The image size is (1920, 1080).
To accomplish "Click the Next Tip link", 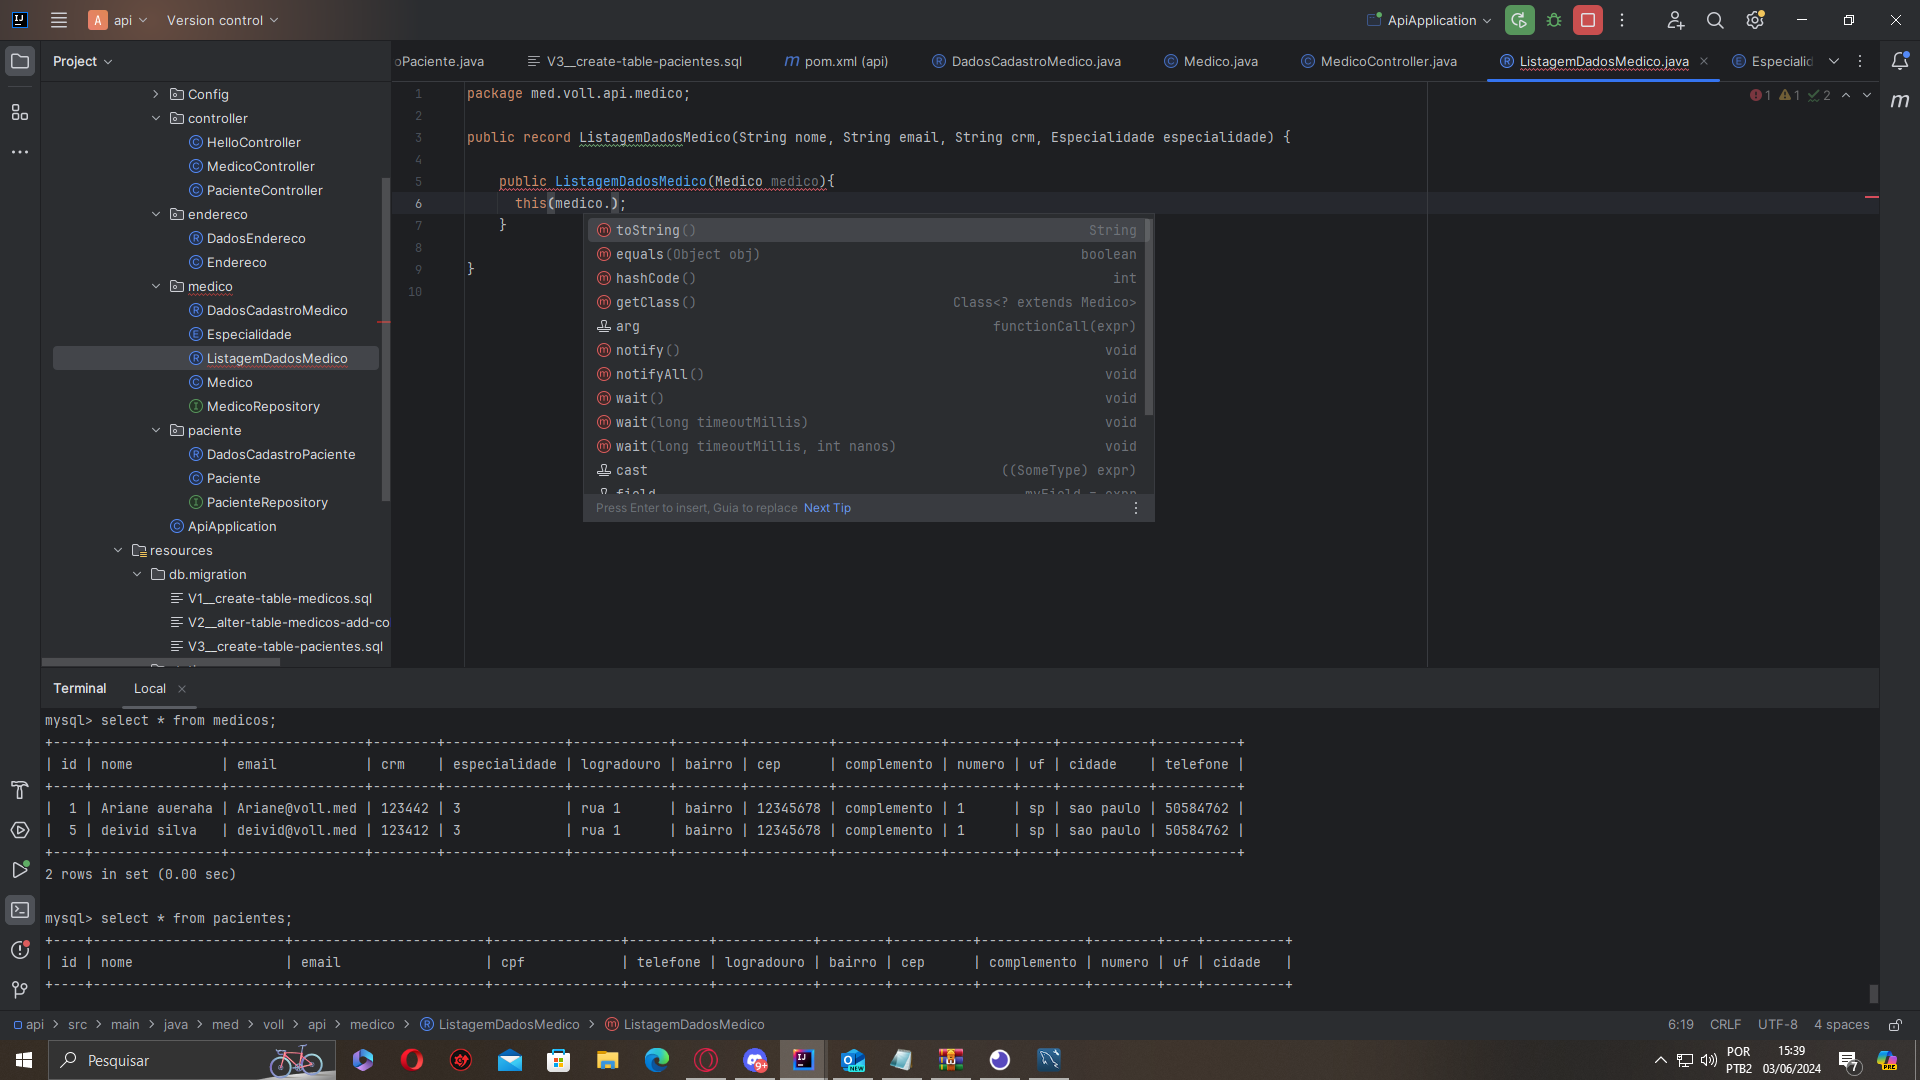I will coord(827,508).
